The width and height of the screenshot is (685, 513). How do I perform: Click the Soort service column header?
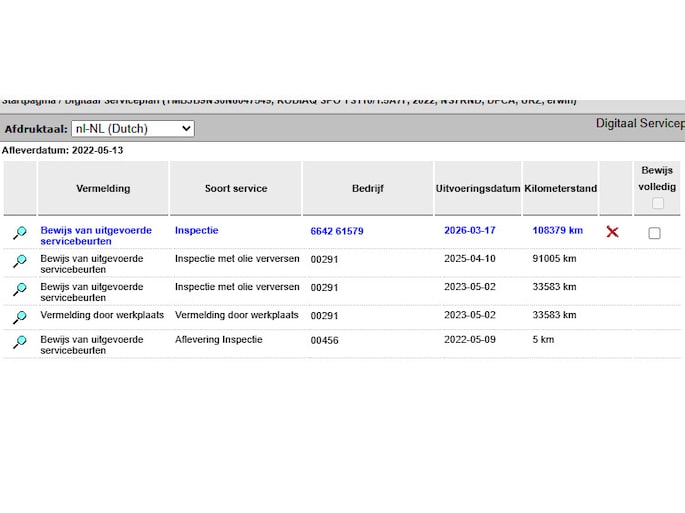(x=235, y=188)
